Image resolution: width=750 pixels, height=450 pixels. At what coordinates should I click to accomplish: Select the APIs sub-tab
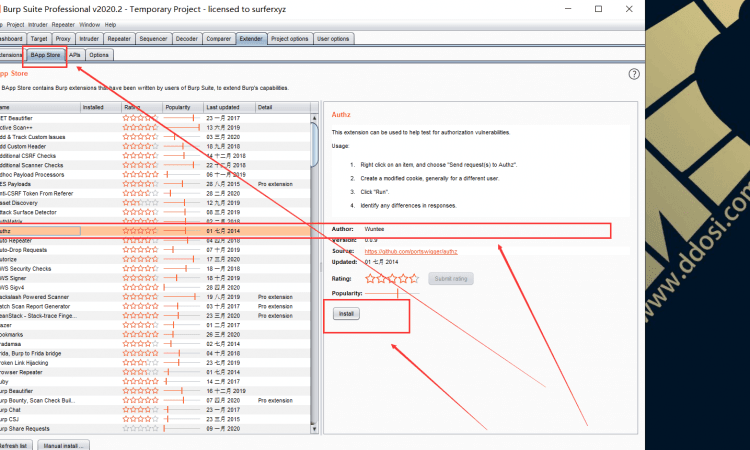pos(75,55)
